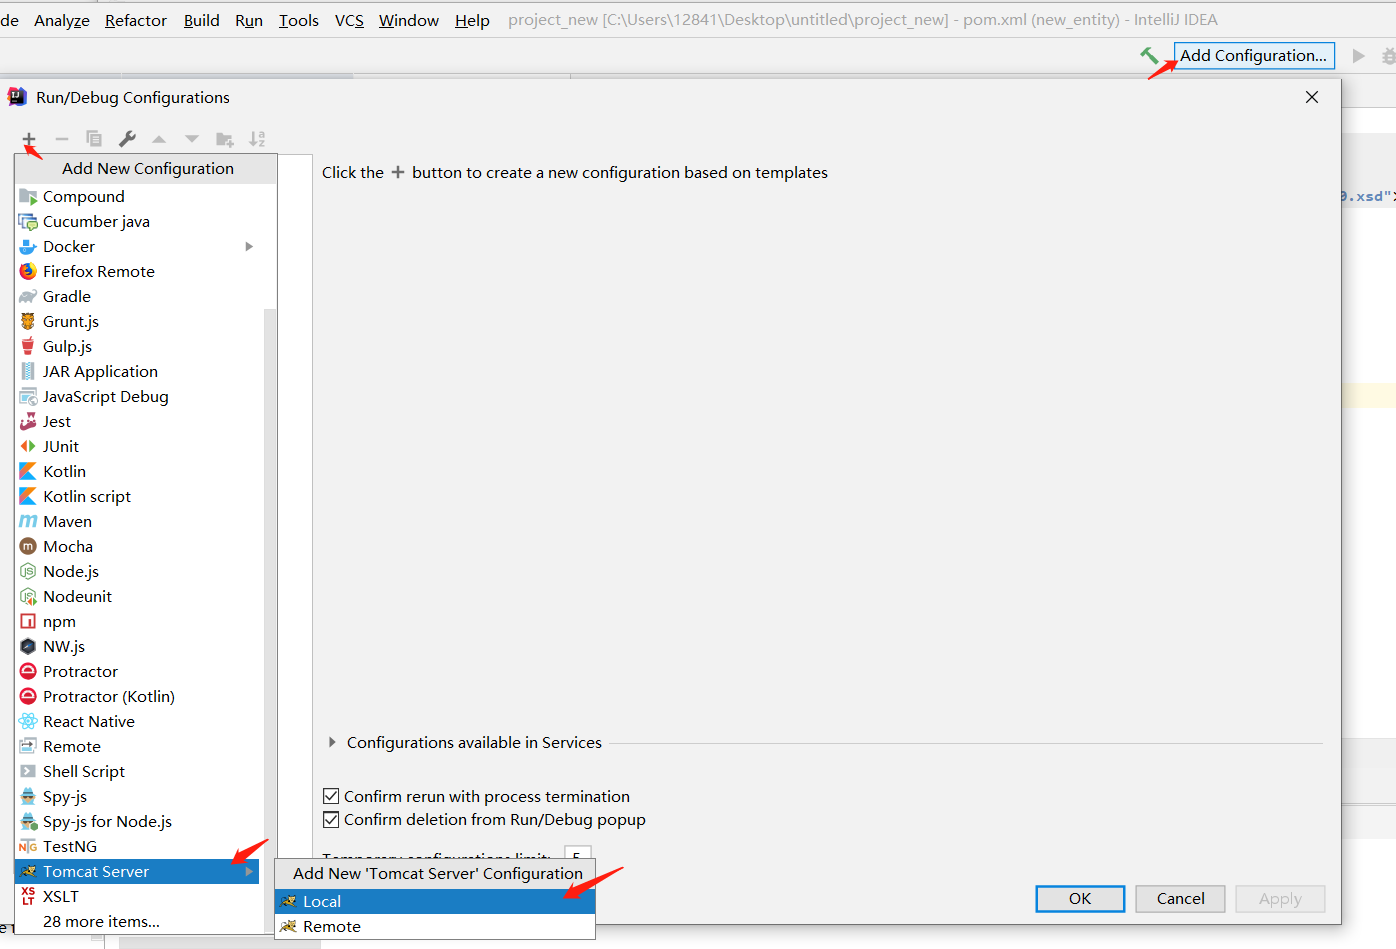Click the plus icon to add a configuration
Image resolution: width=1396 pixels, height=949 pixels.
coord(29,139)
